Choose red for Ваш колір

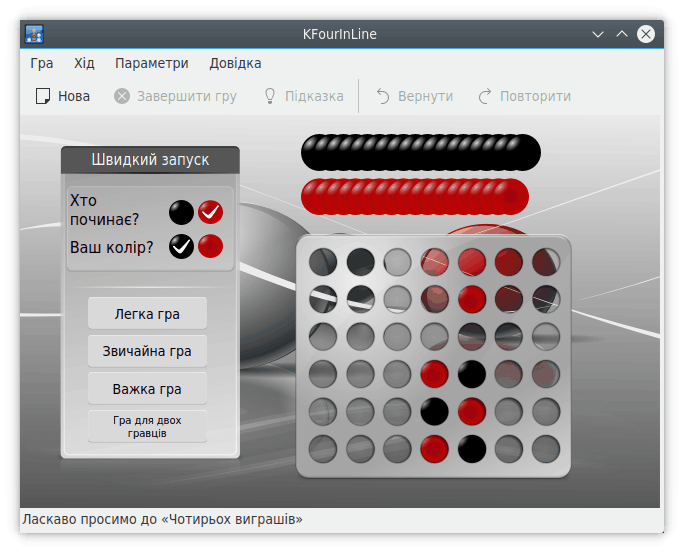(211, 246)
